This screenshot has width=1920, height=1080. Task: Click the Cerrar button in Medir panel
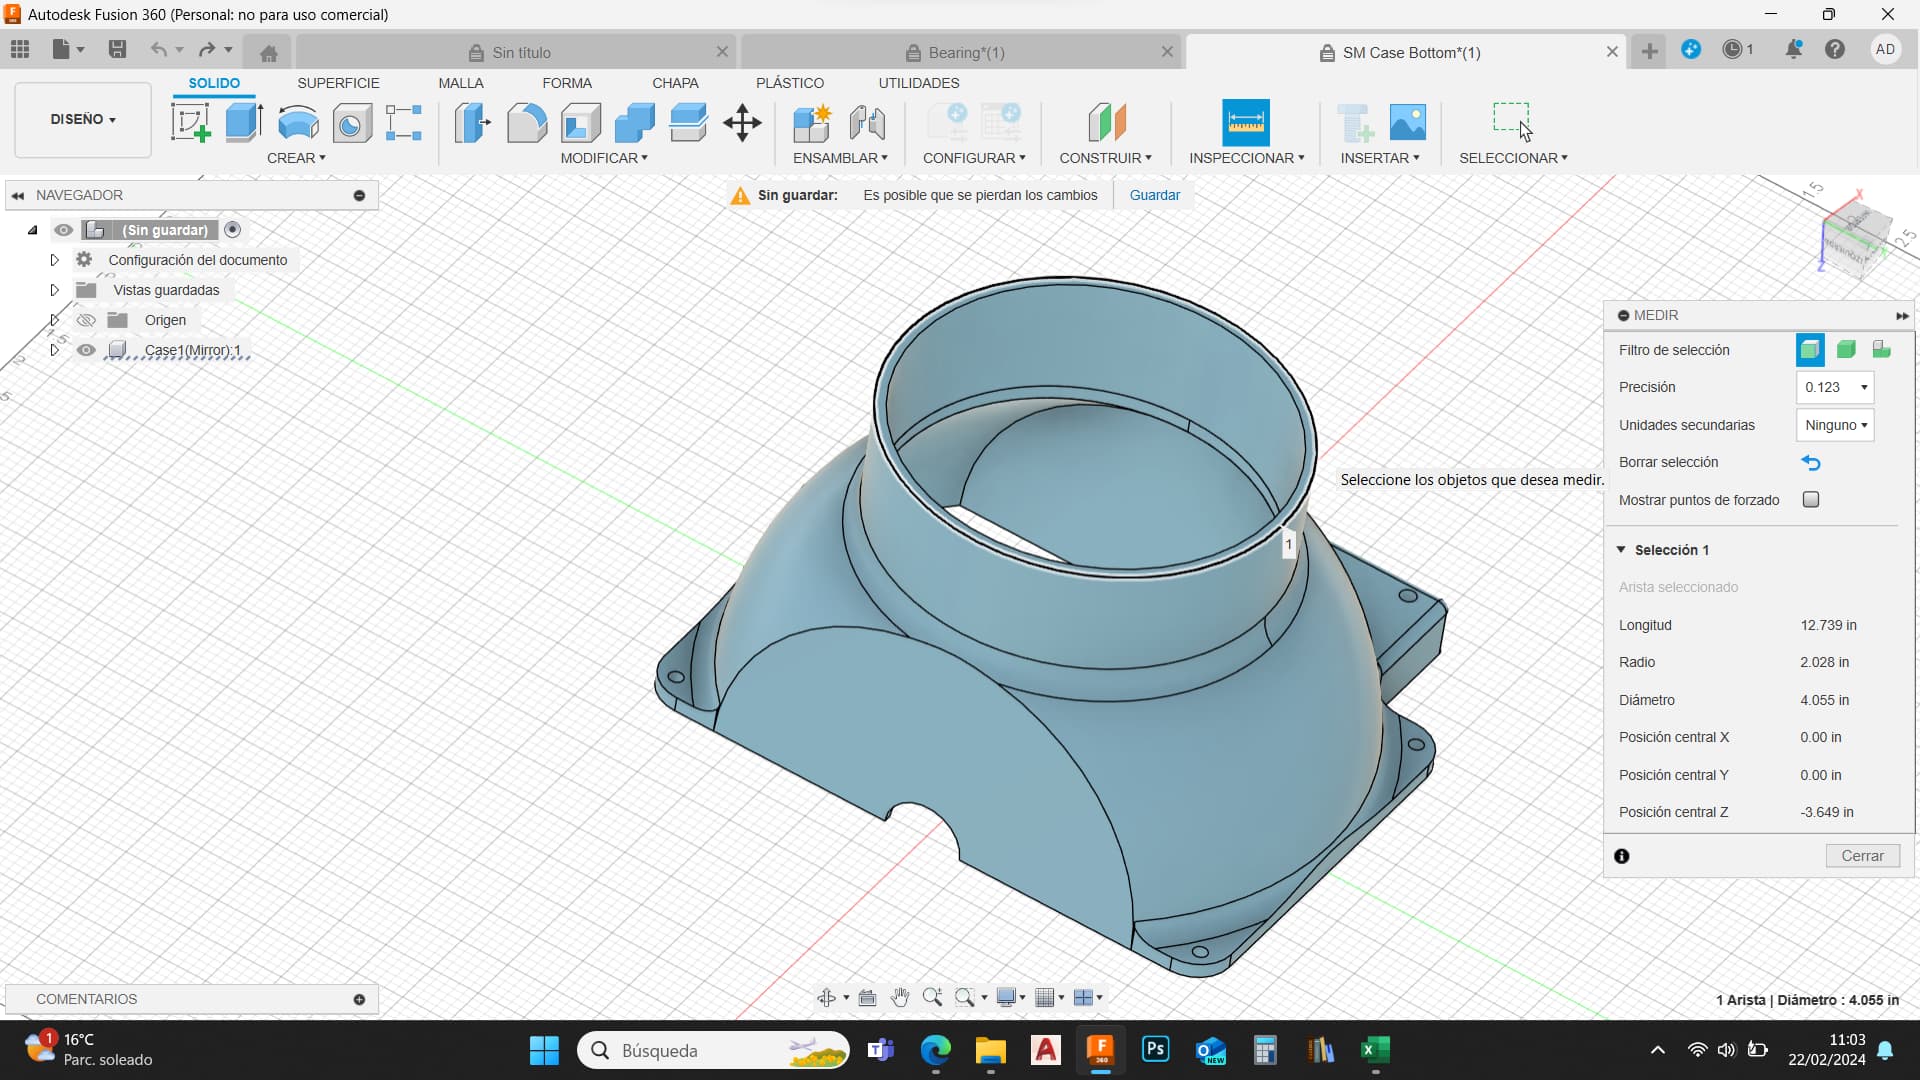[x=1862, y=856]
